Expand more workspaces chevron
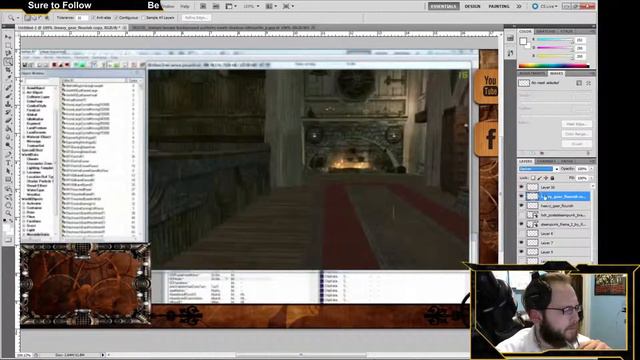Image resolution: width=640 pixels, height=360 pixels. coord(519,6)
